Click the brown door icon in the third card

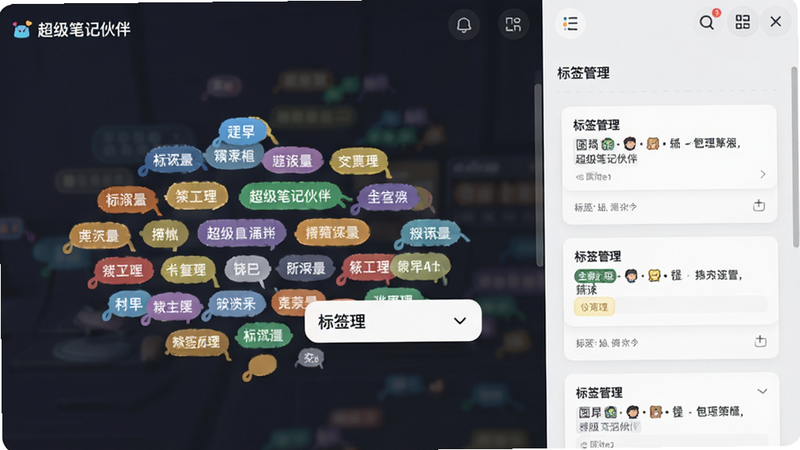pos(656,411)
